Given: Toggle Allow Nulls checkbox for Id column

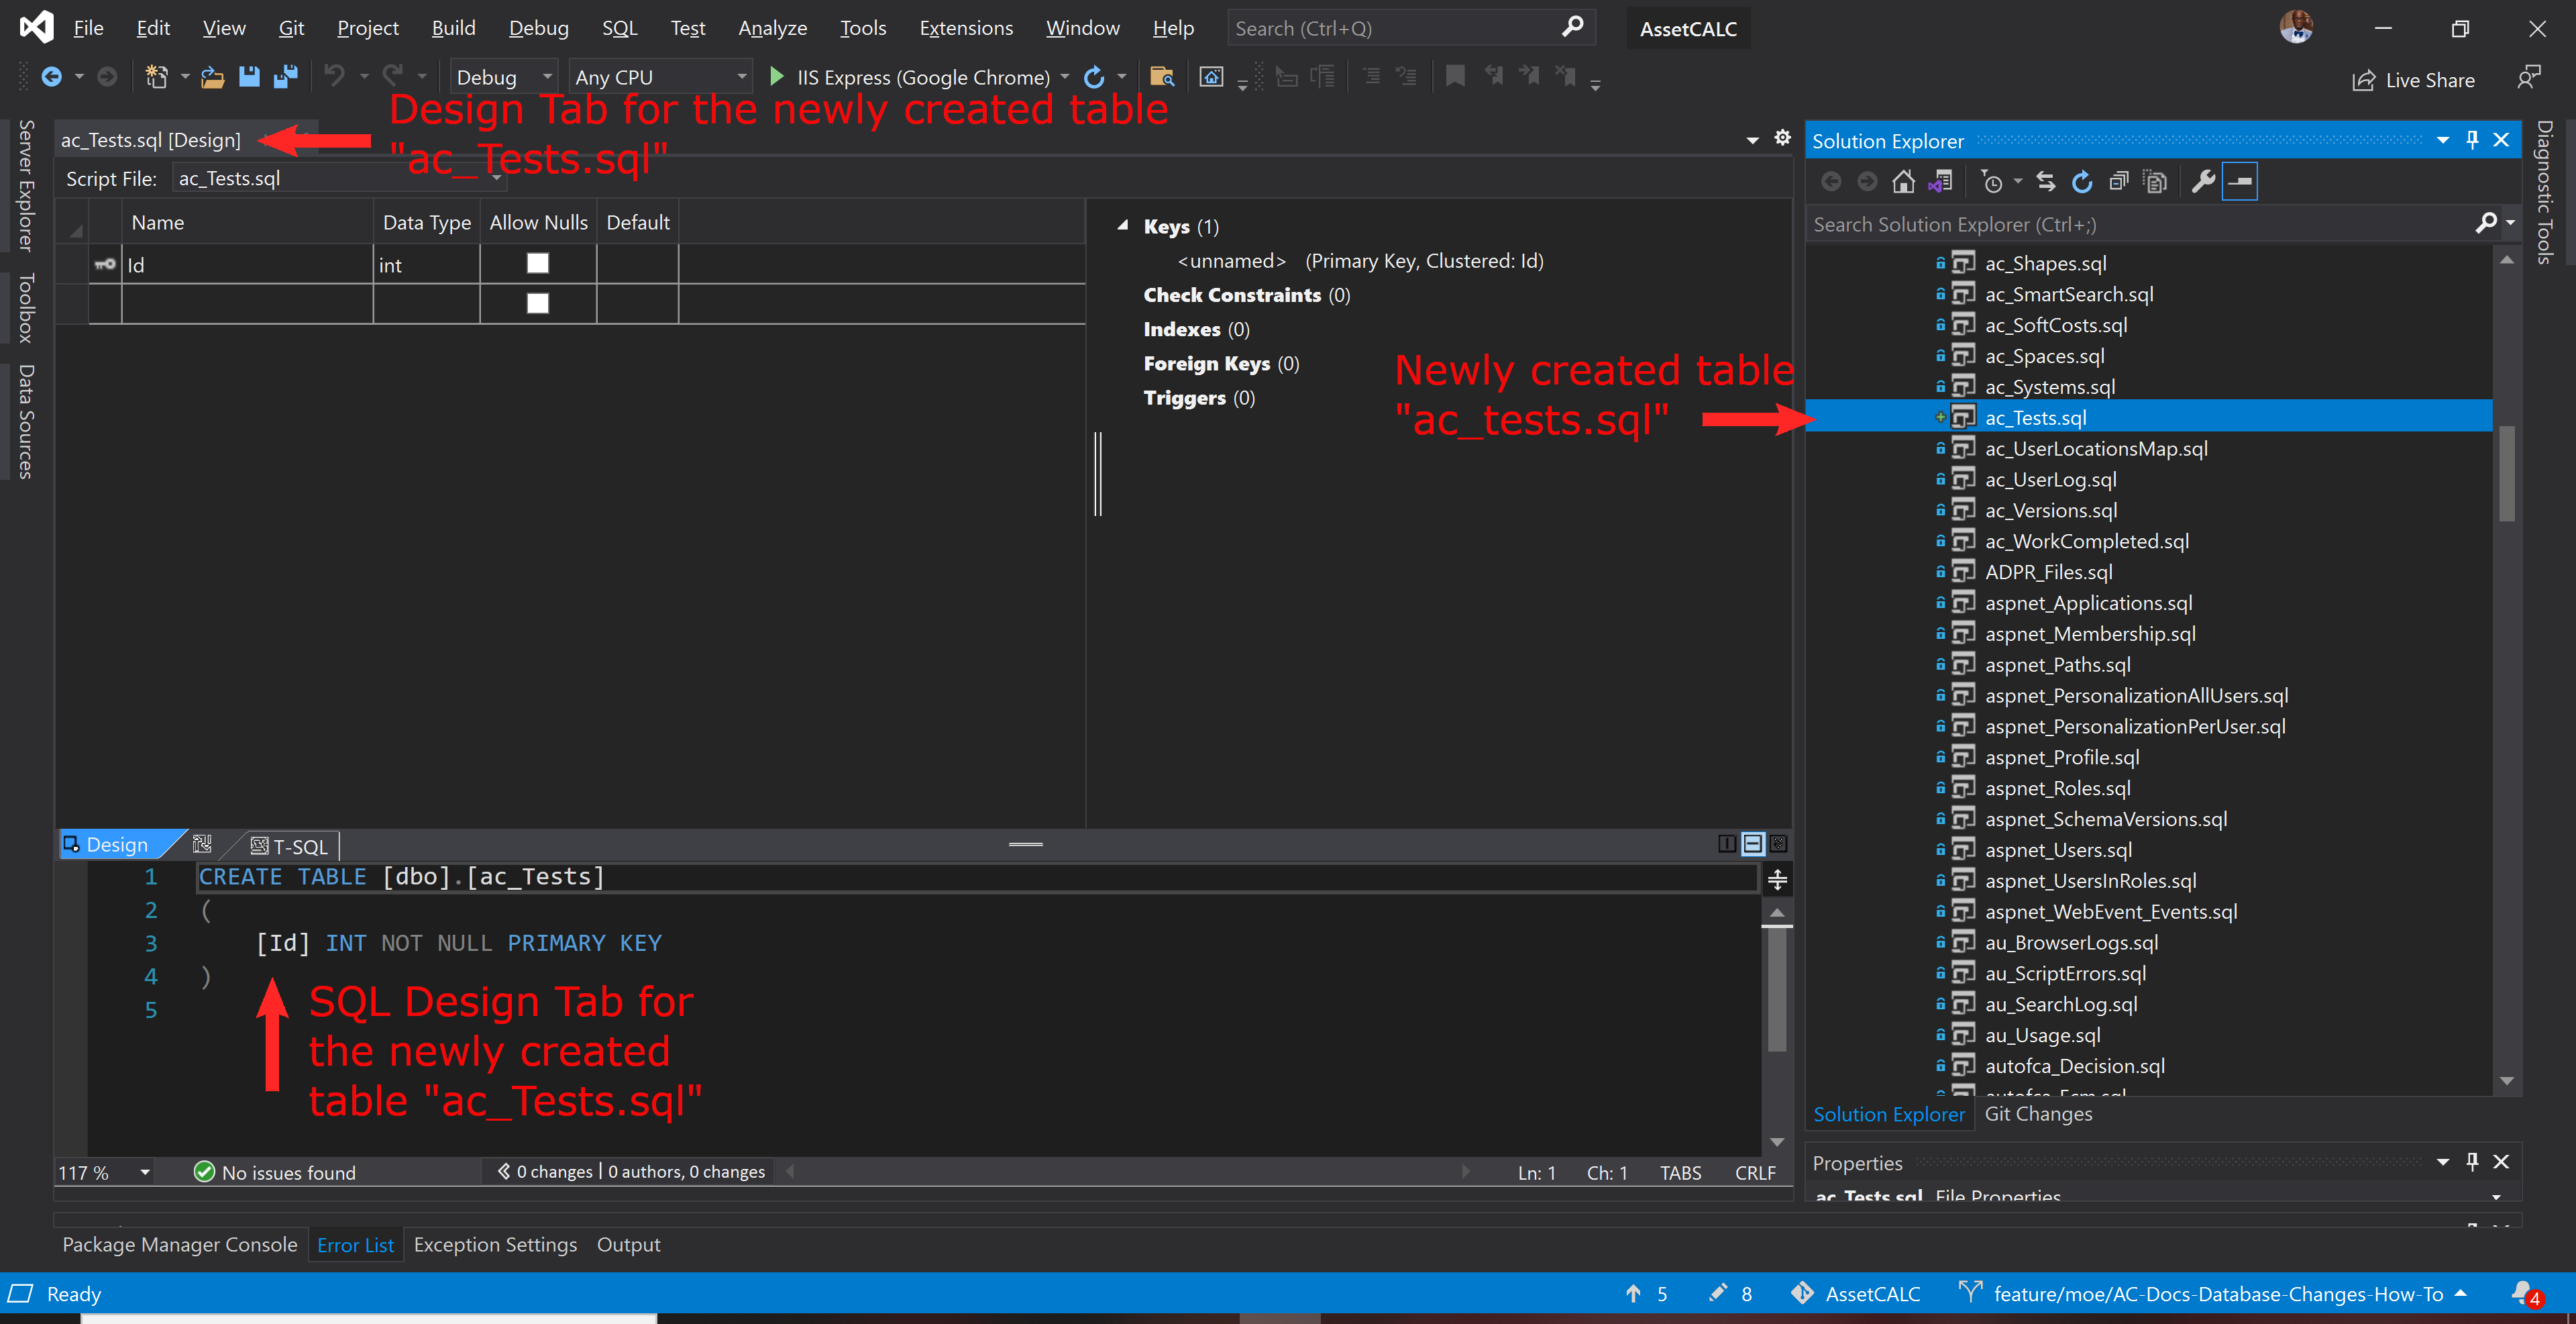Looking at the screenshot, I should click(538, 263).
